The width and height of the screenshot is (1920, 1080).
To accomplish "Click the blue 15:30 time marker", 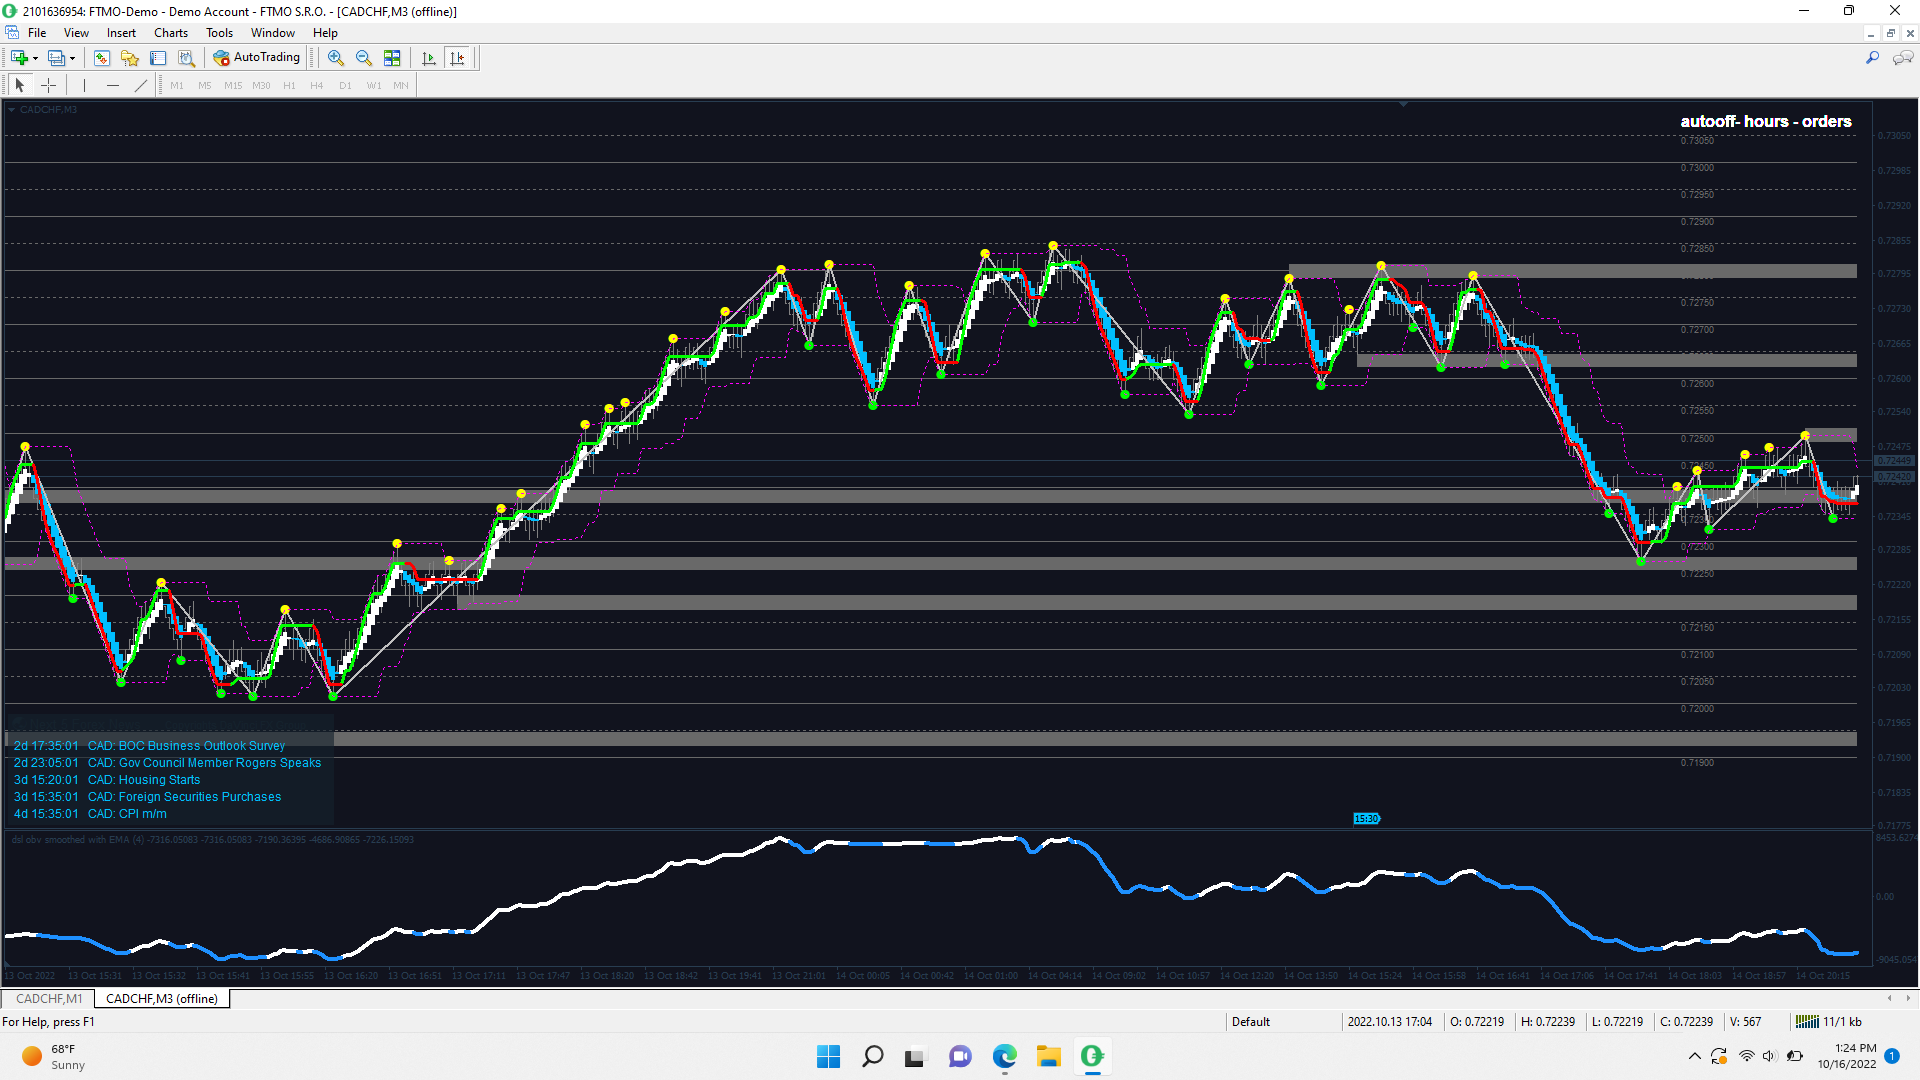I will click(1366, 818).
